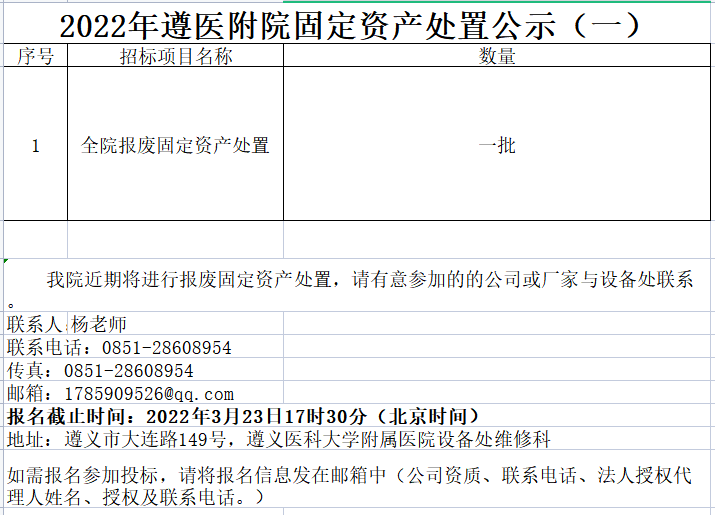
Task: Click the '招标项目名称' header cell
Action: [176, 56]
